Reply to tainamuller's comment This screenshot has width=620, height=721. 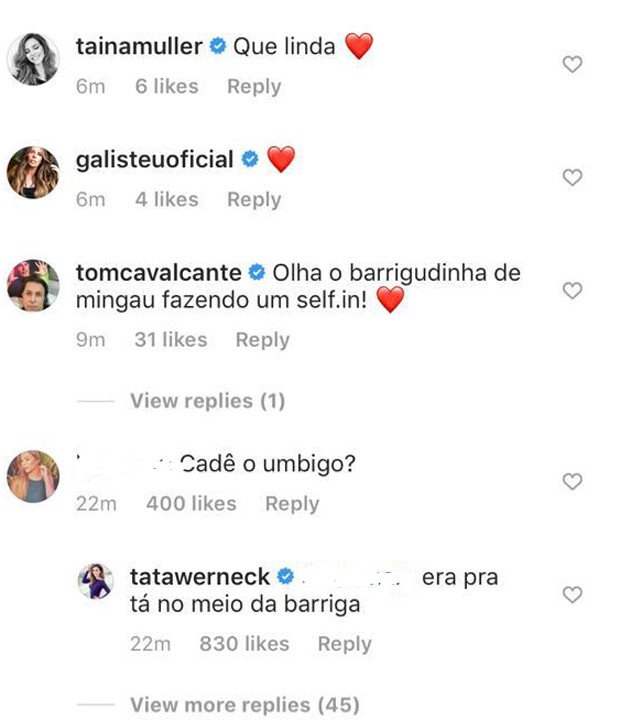tap(254, 87)
